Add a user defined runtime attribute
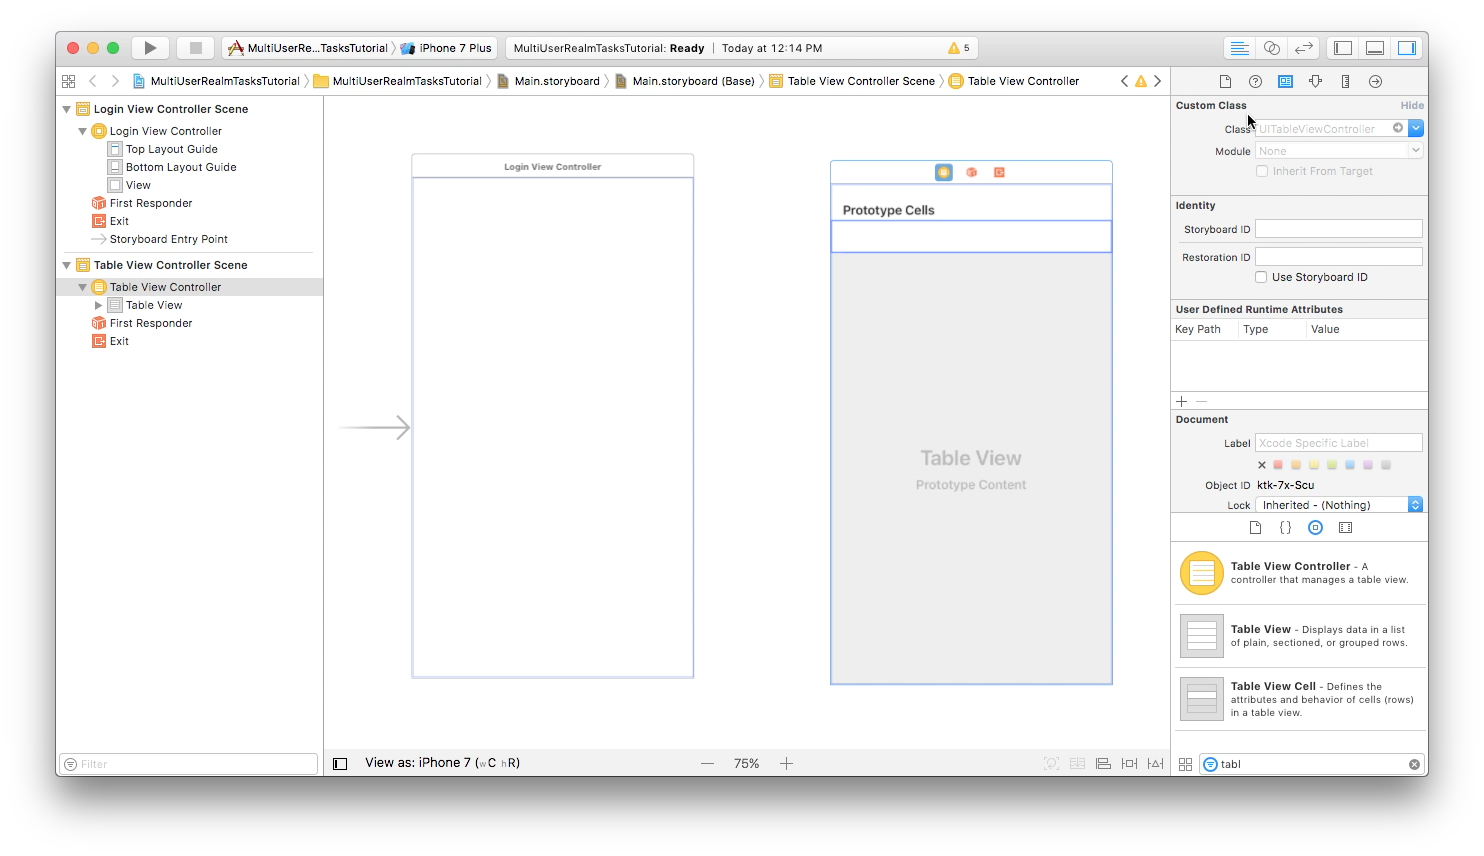1484x856 pixels. [x=1182, y=401]
